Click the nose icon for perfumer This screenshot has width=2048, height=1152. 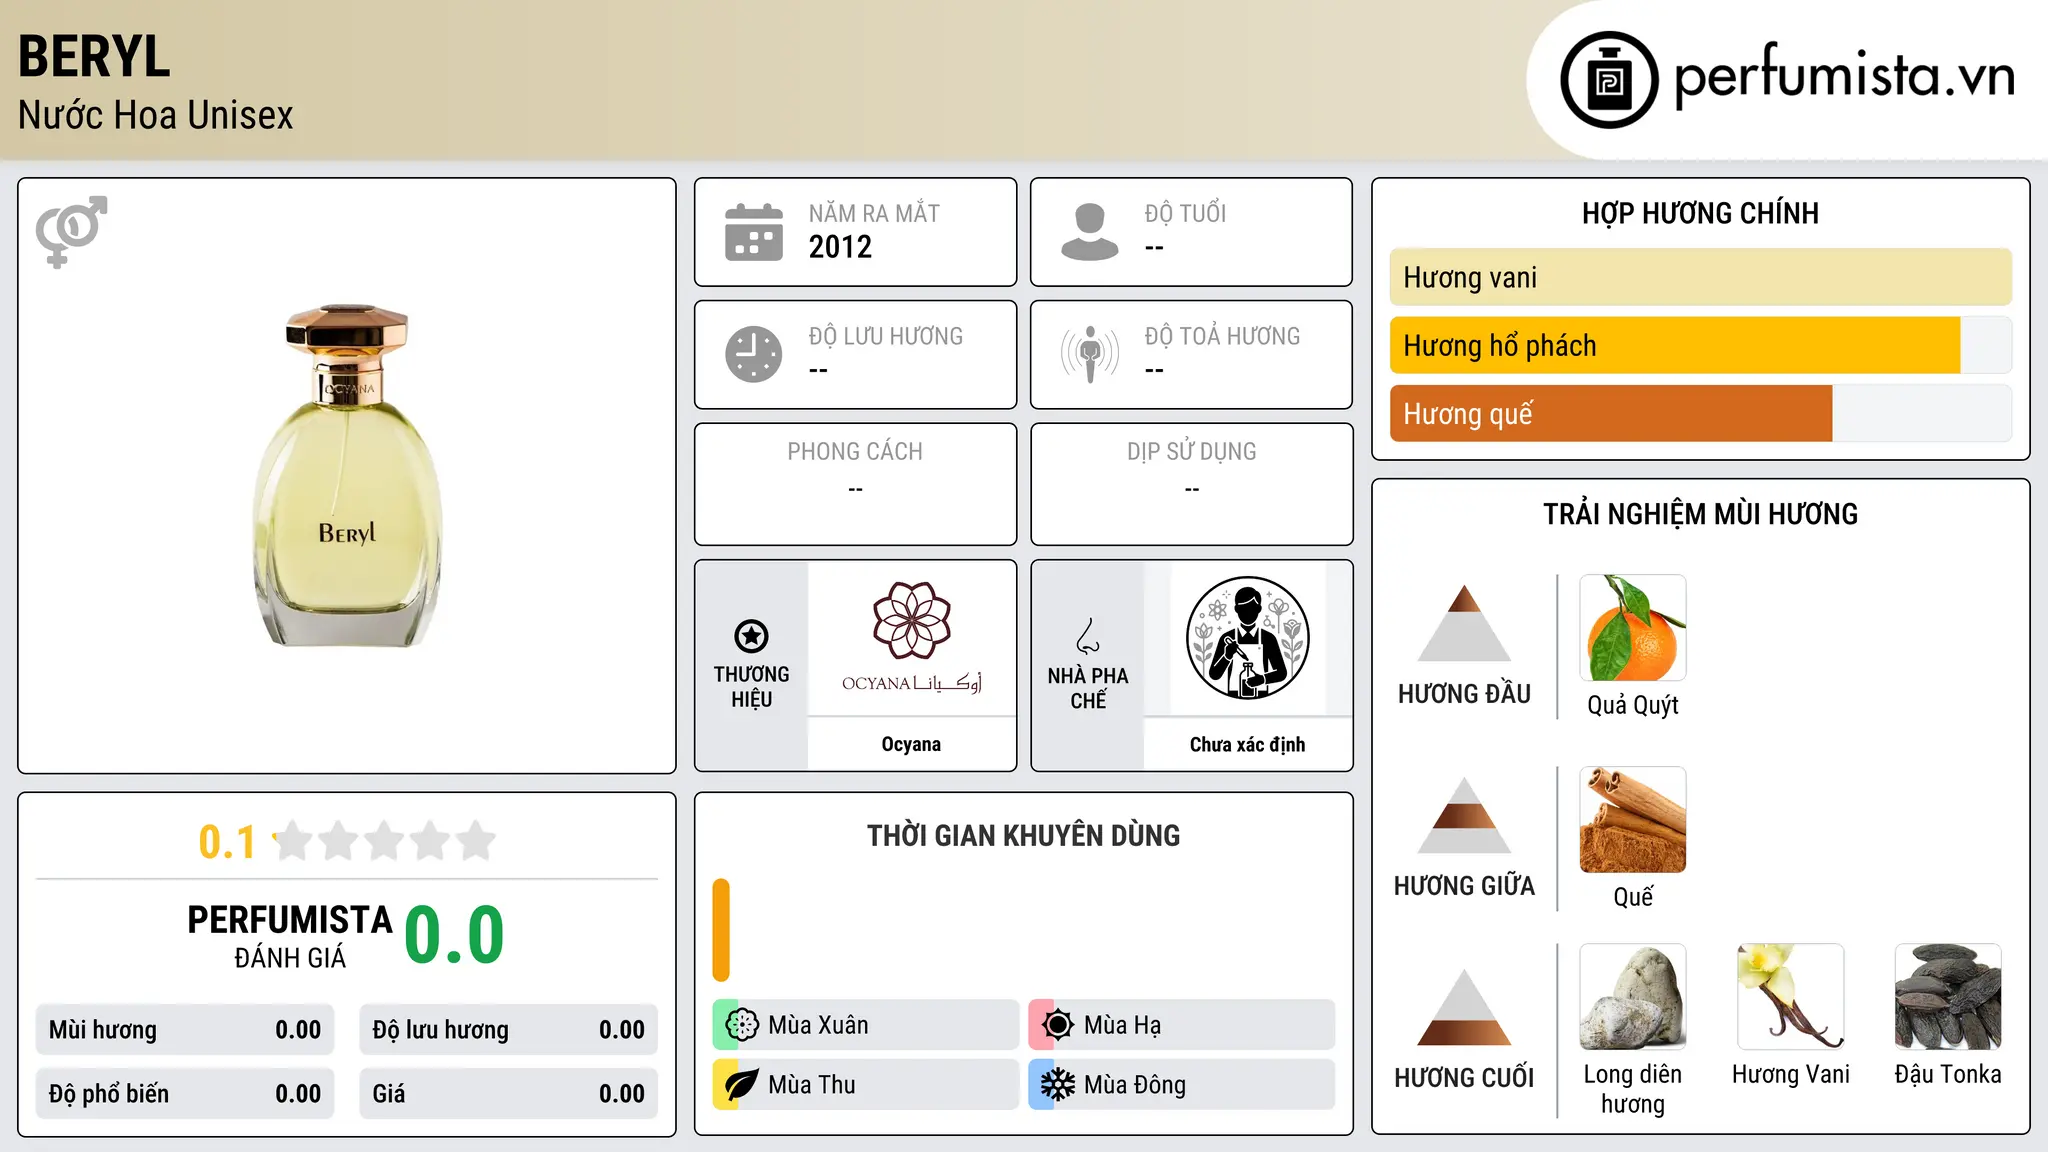1088,635
